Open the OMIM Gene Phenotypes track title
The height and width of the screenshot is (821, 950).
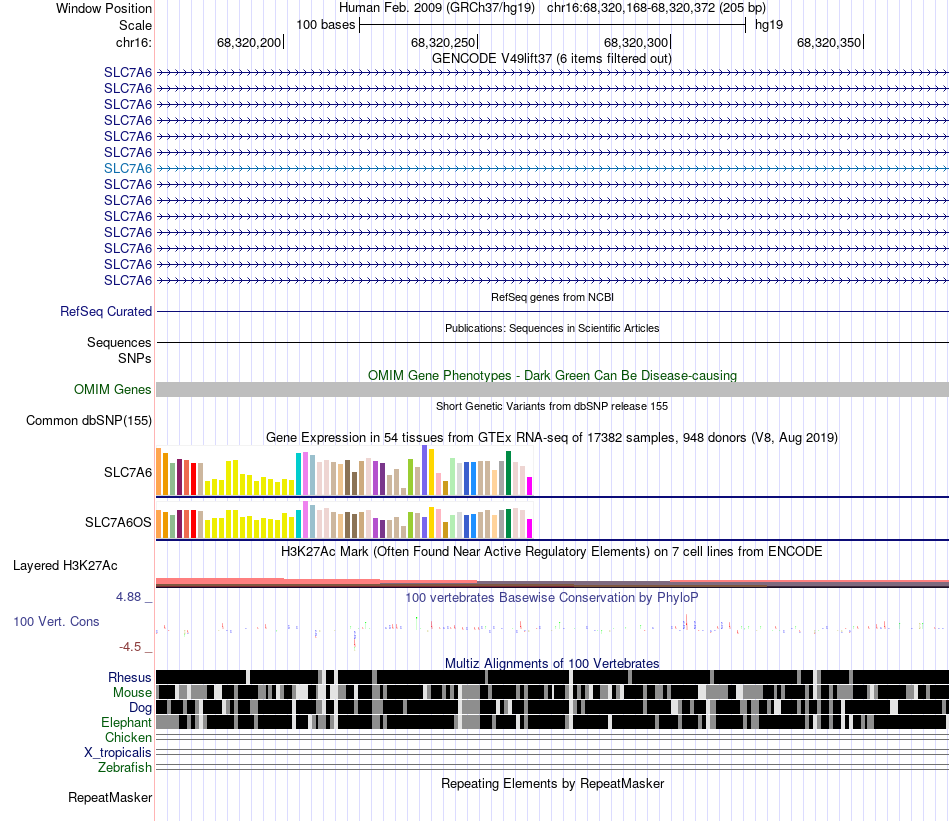point(552,376)
